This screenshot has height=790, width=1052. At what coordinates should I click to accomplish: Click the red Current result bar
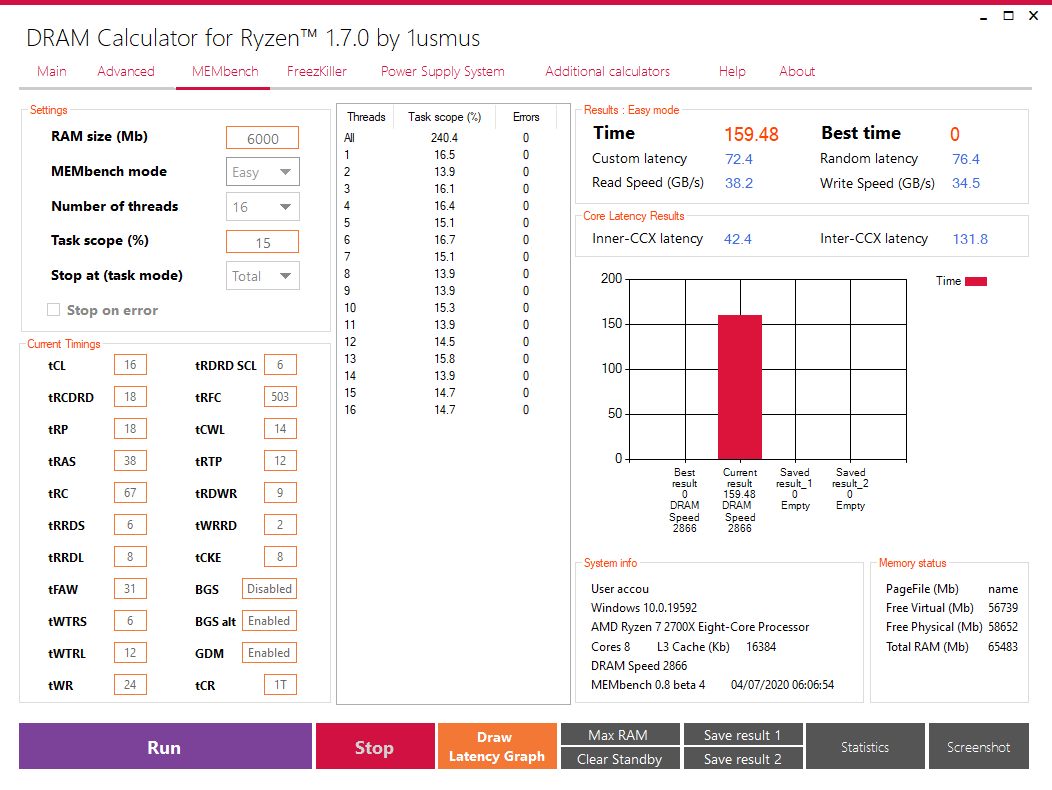pyautogui.click(x=740, y=387)
